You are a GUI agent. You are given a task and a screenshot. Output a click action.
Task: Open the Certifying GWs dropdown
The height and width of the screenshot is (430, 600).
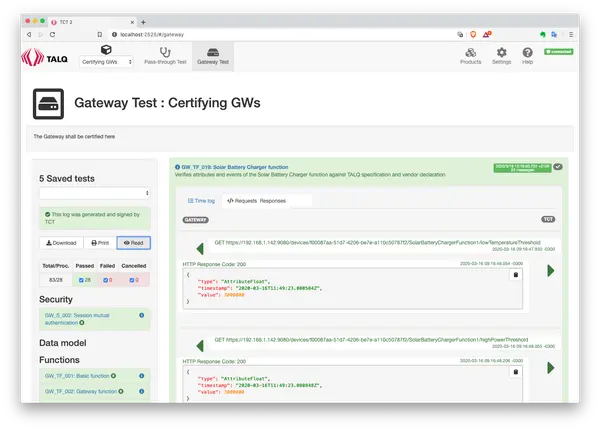click(107, 61)
